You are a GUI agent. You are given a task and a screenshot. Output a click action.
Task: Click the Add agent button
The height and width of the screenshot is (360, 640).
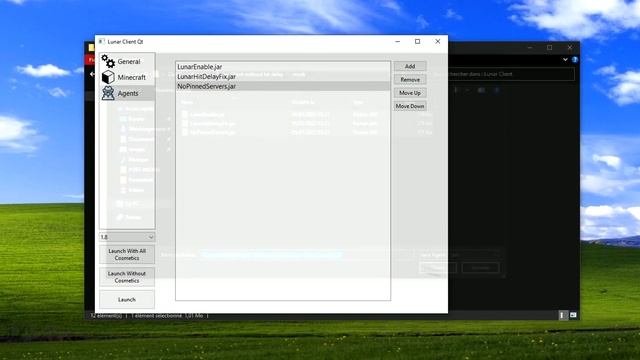[x=410, y=66]
